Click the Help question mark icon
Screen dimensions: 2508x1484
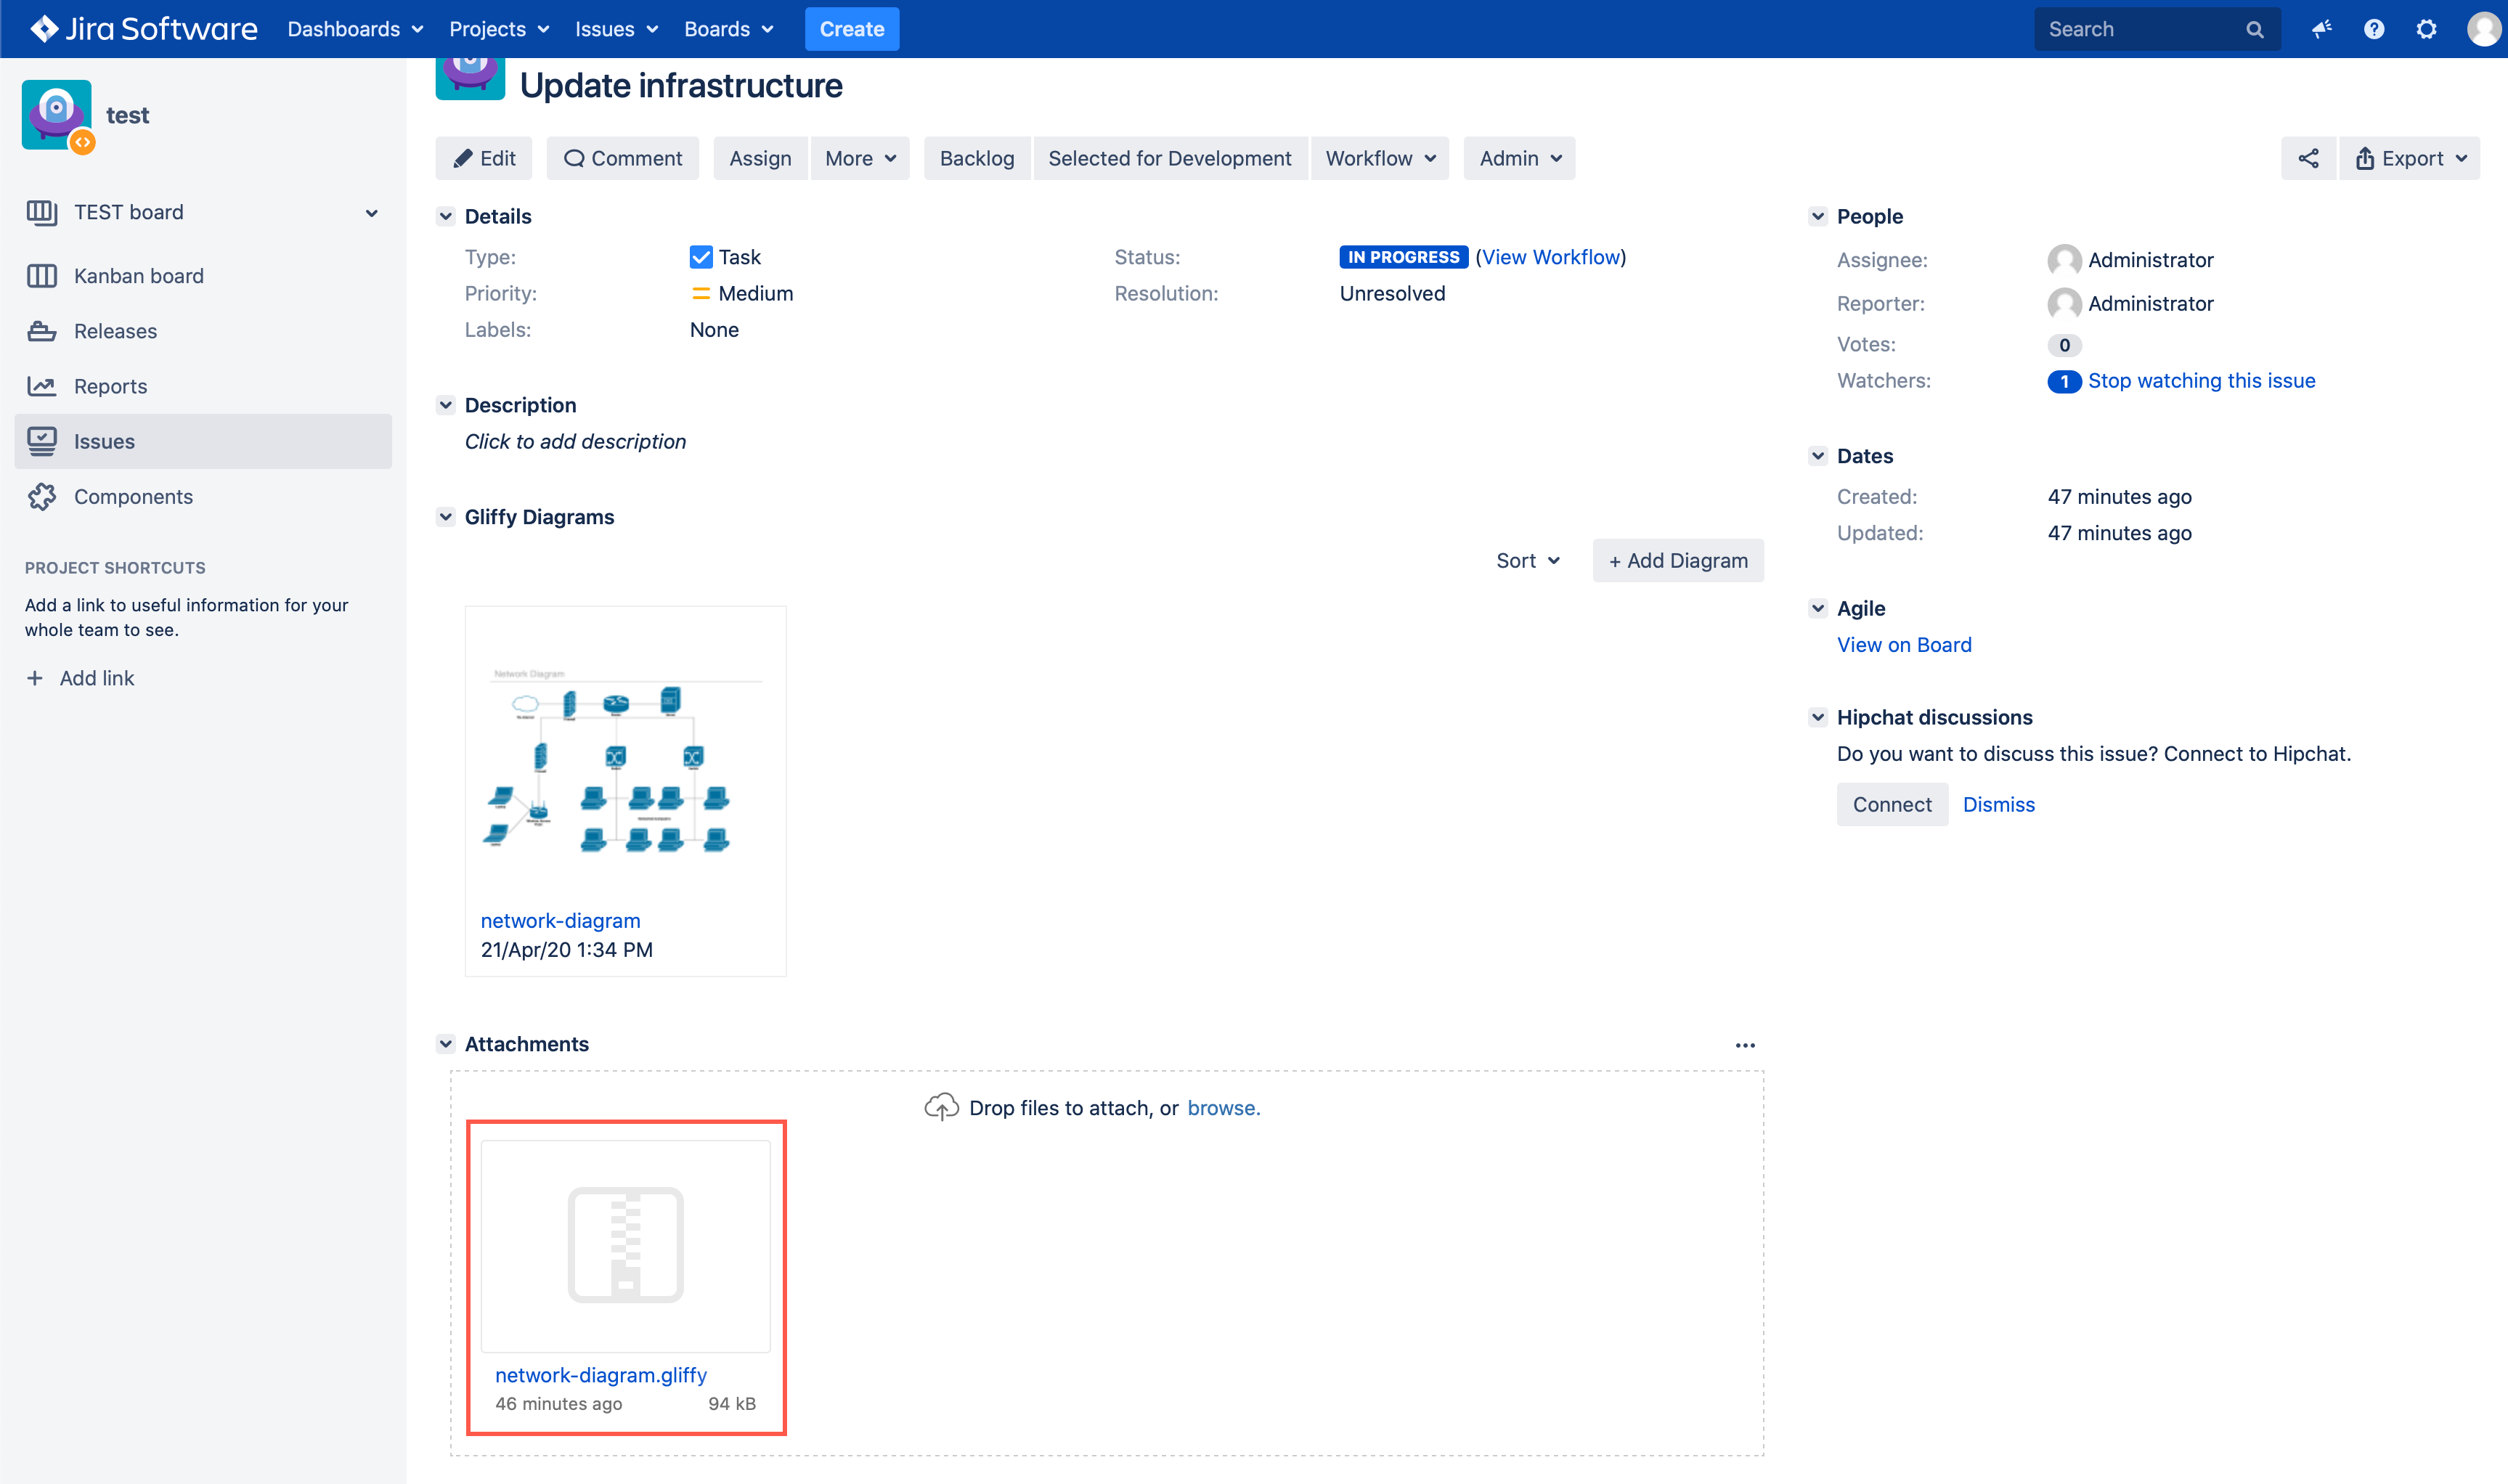tap(2374, 28)
